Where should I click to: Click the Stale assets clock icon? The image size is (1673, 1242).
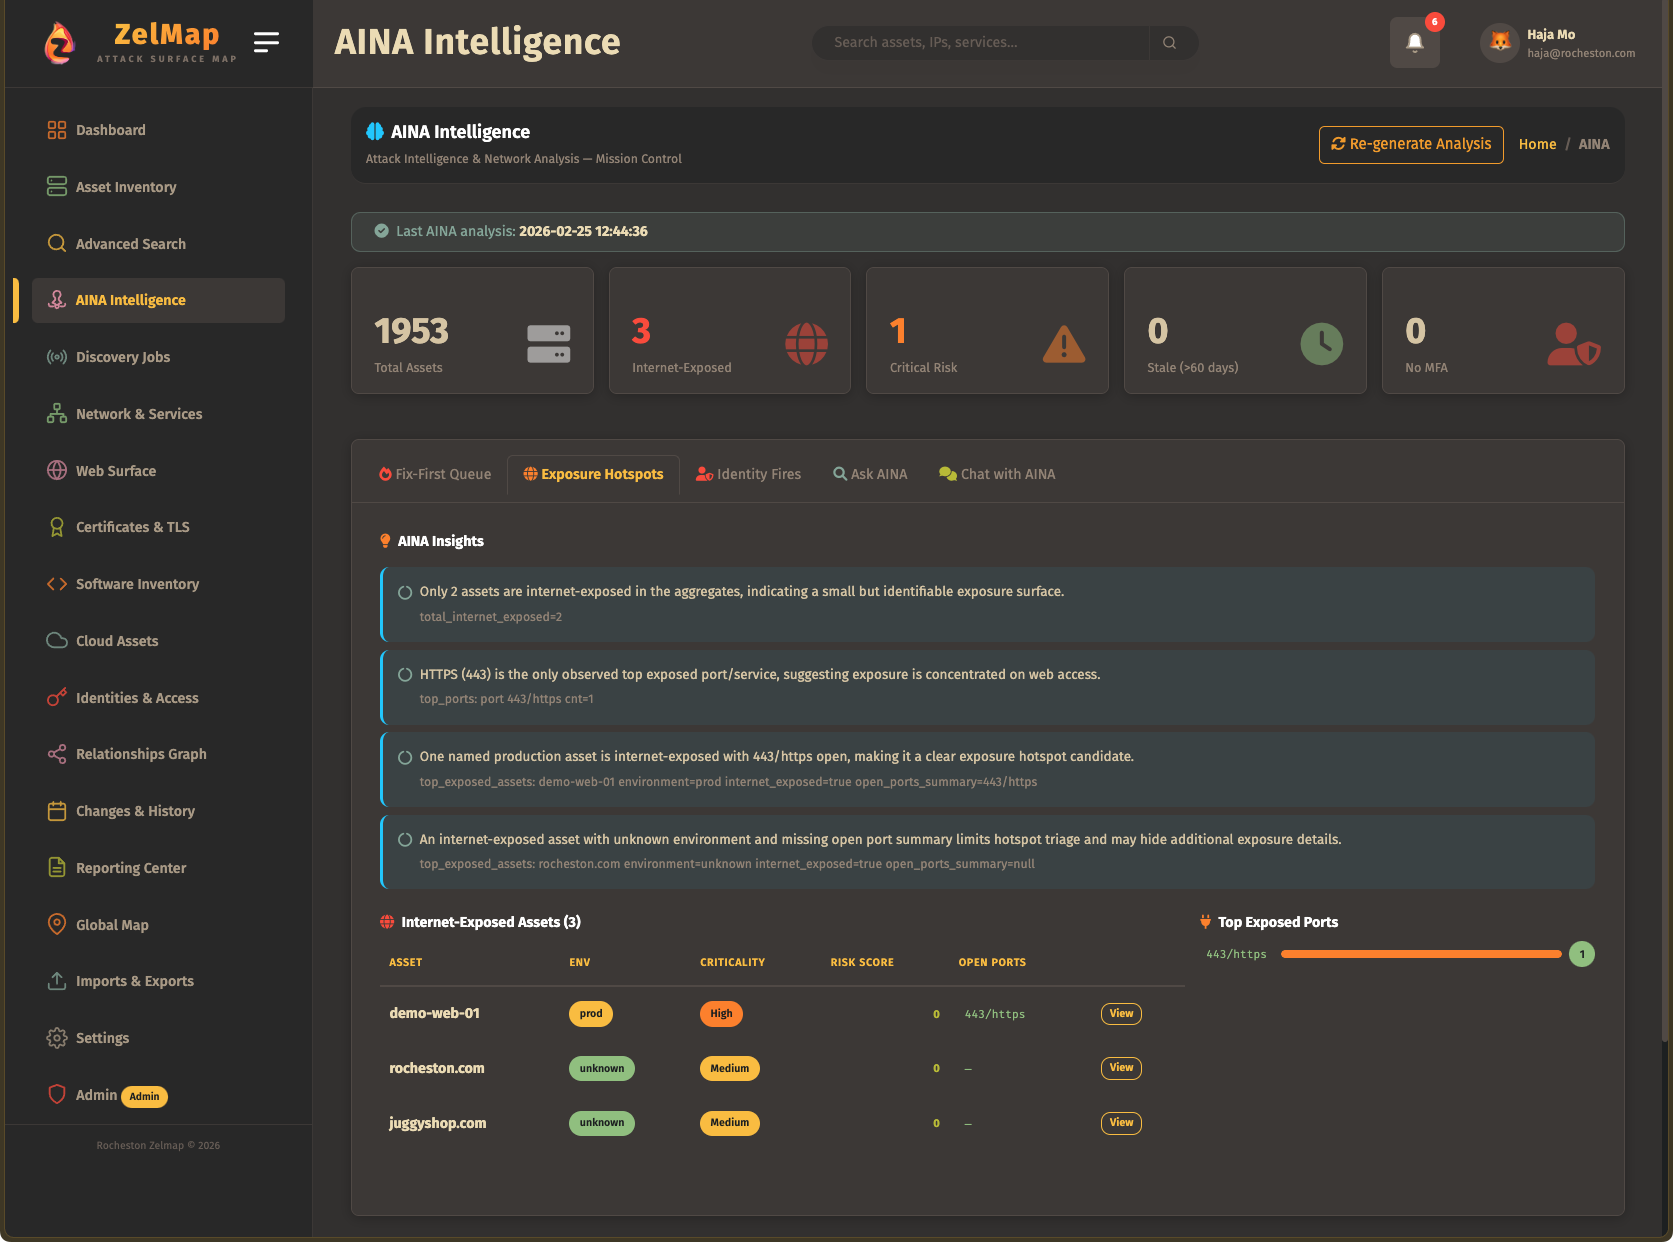[1321, 344]
